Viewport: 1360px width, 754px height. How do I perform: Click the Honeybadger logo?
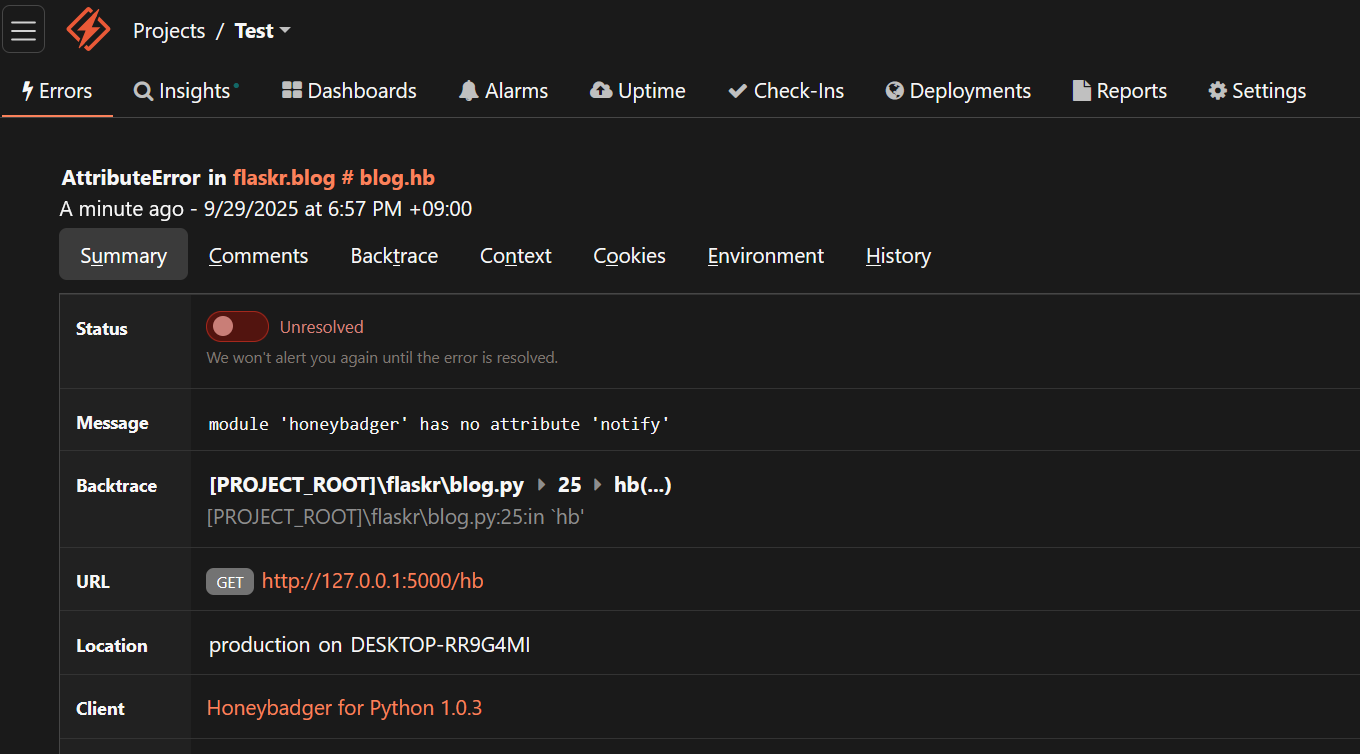[x=87, y=29]
